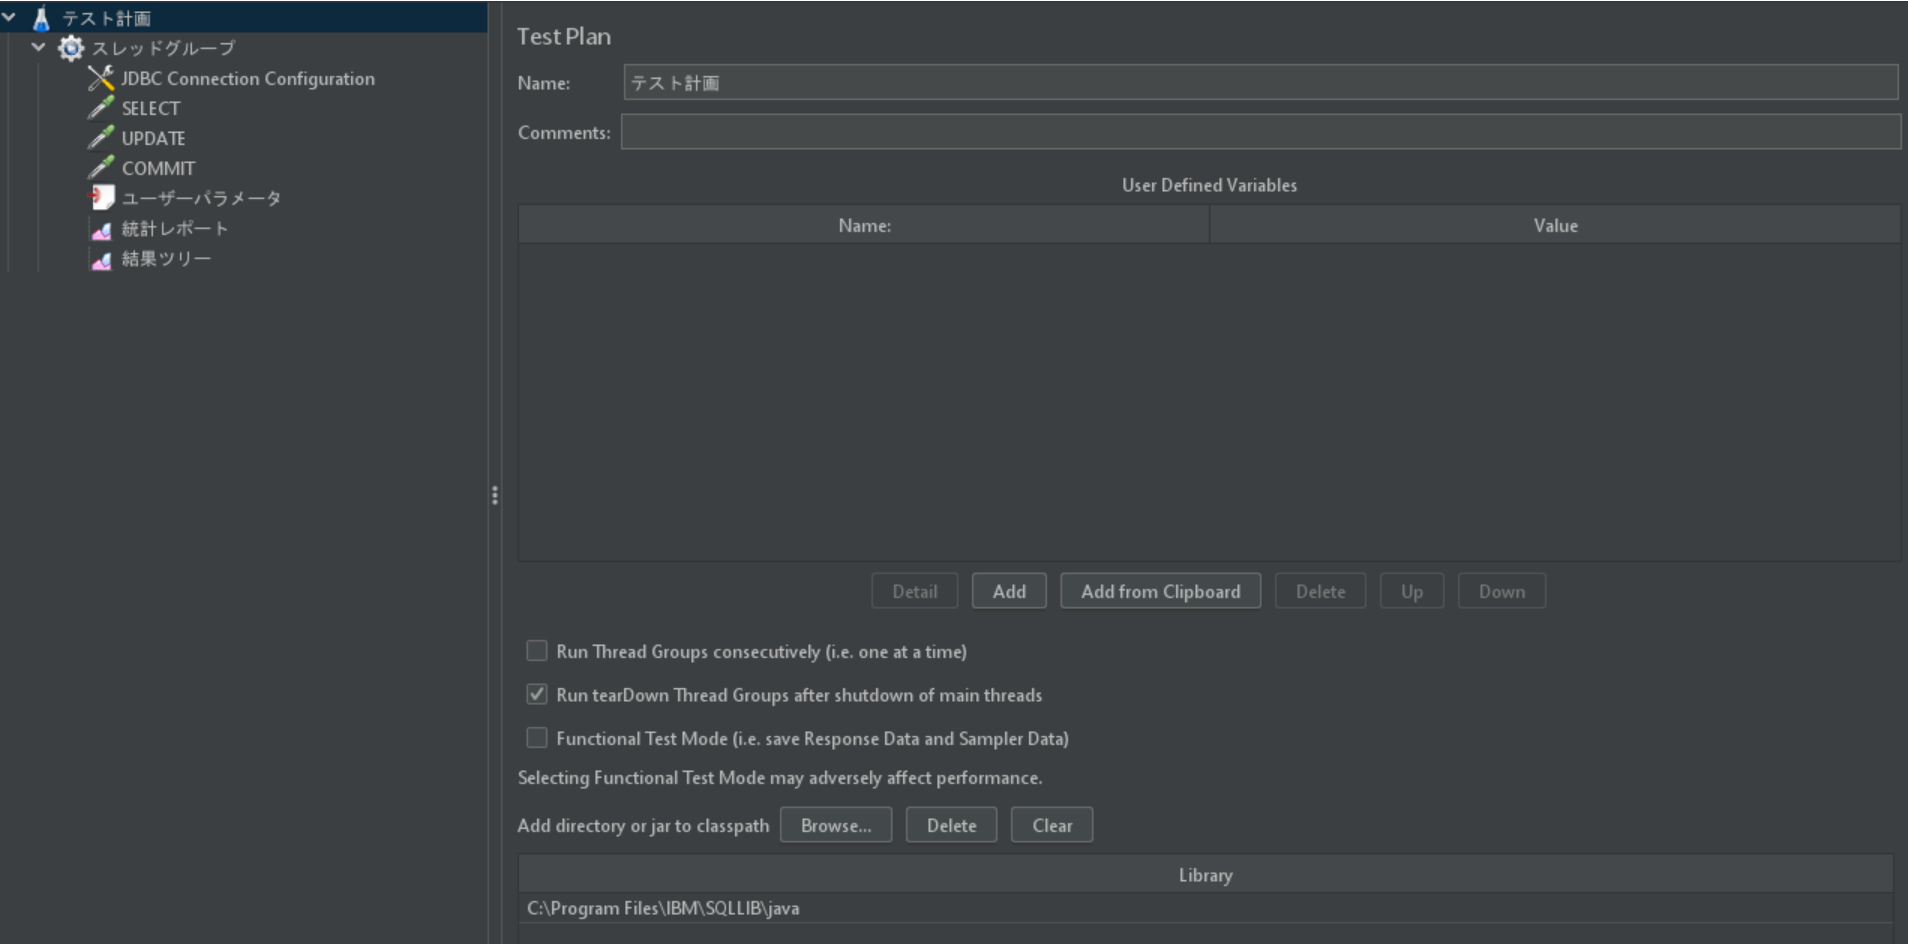Click the split pane divider handle

494,495
